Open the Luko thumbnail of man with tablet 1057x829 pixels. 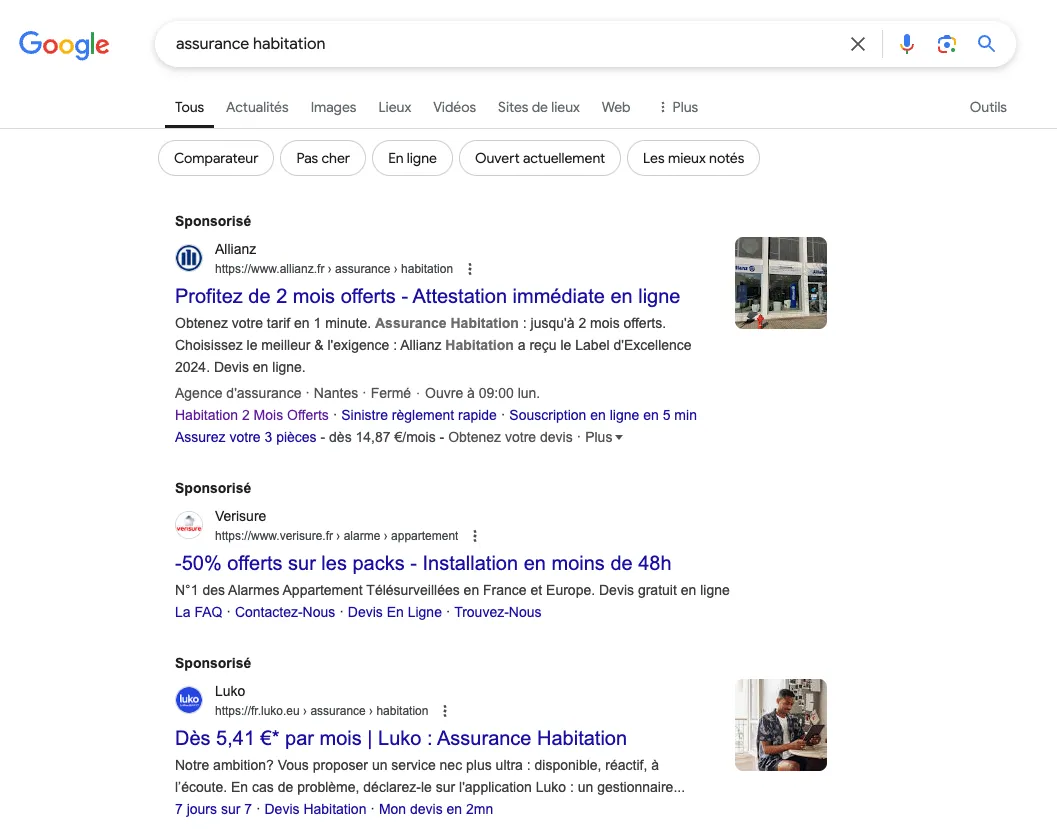[x=781, y=725]
